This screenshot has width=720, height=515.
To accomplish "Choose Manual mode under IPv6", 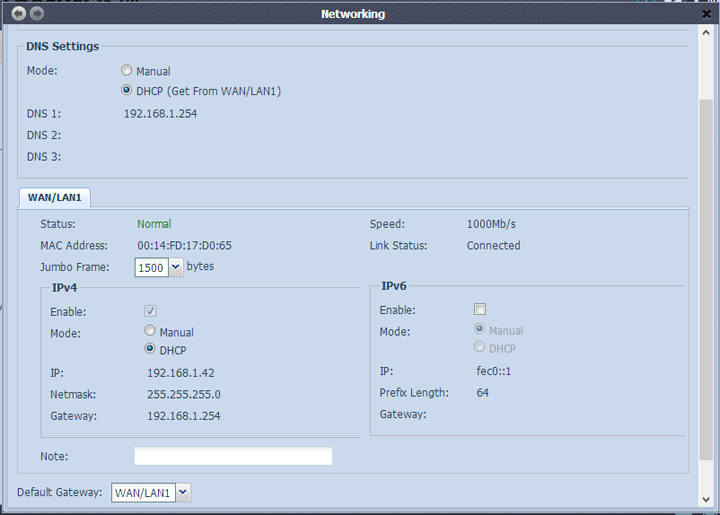I will 480,330.
